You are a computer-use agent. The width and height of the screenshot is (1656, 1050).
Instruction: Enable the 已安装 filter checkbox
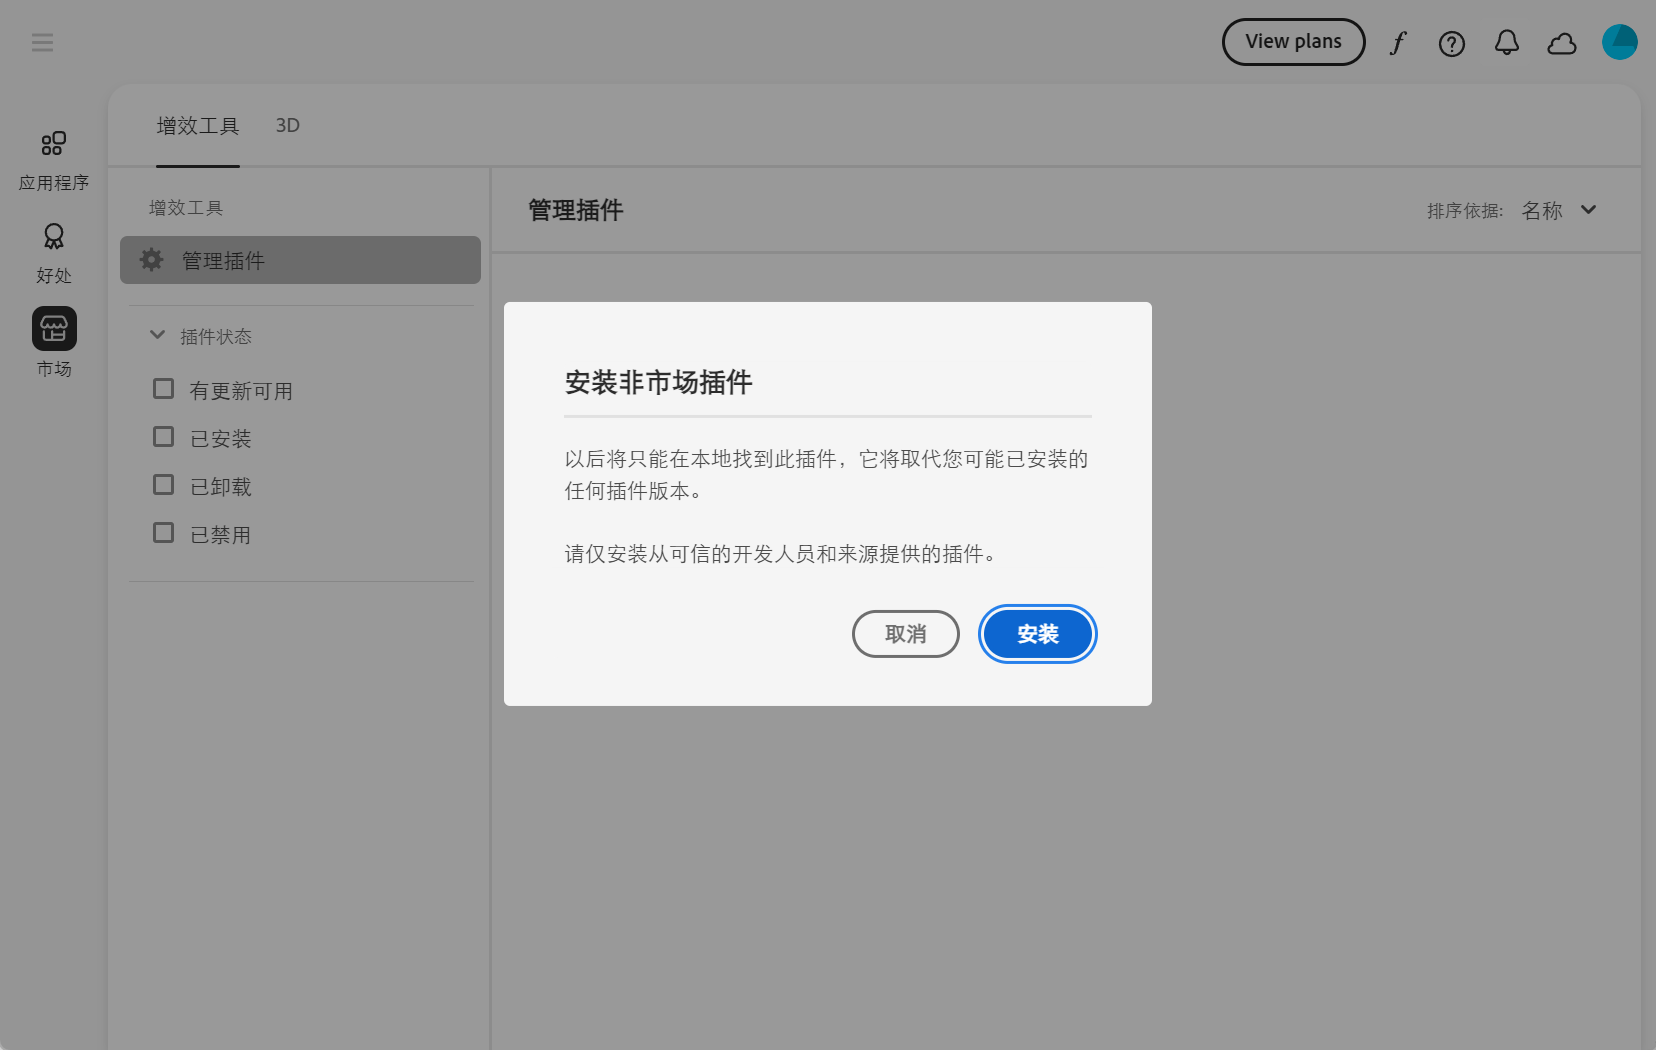click(x=163, y=437)
